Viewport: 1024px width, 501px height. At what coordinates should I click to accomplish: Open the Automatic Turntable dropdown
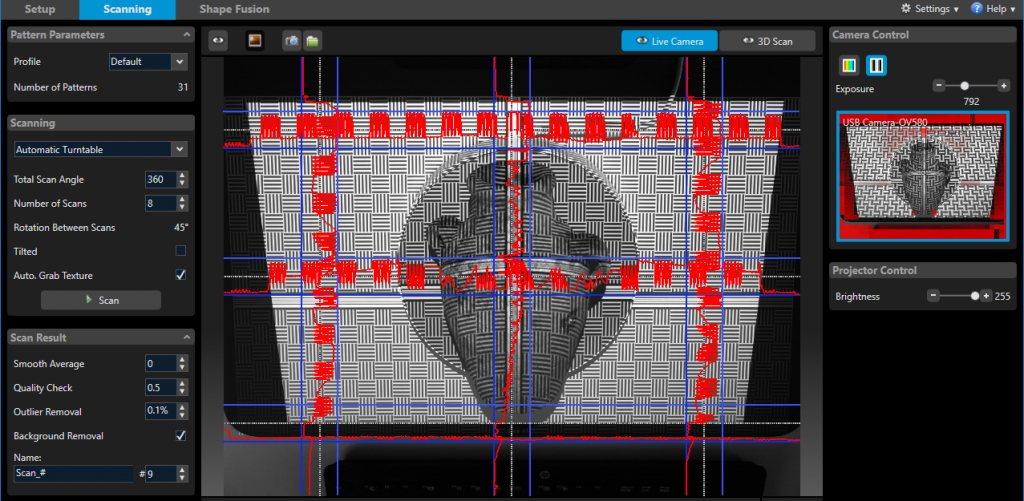point(101,150)
